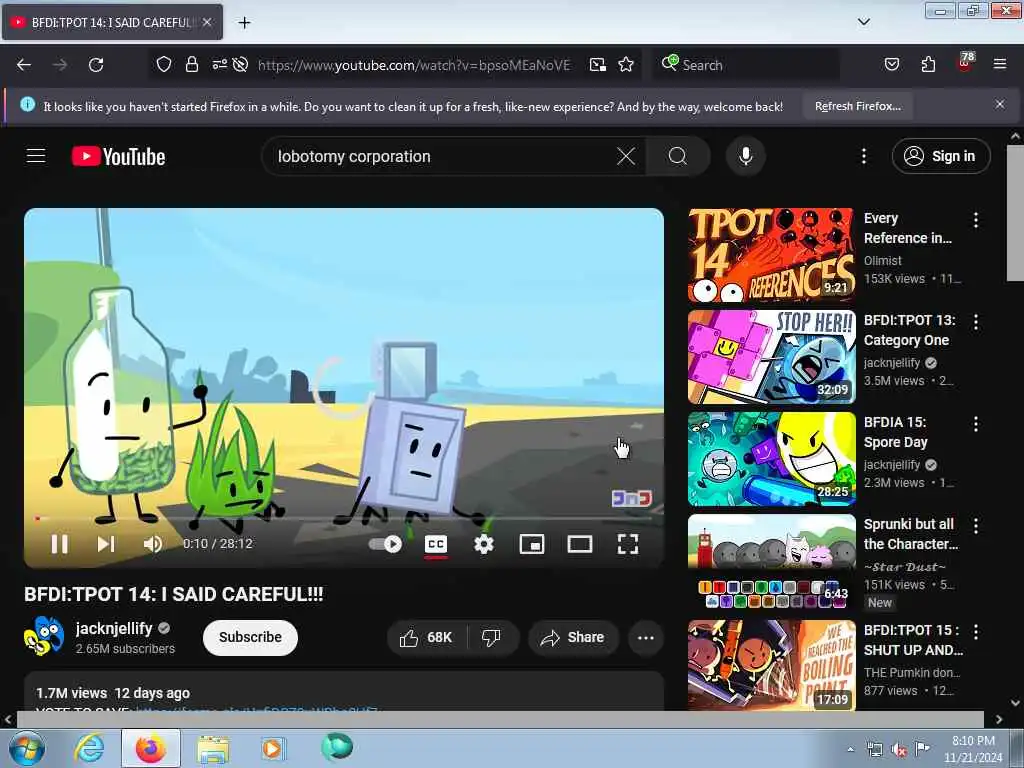
Task: Subscribe to jacknjellify channel
Action: [250, 637]
